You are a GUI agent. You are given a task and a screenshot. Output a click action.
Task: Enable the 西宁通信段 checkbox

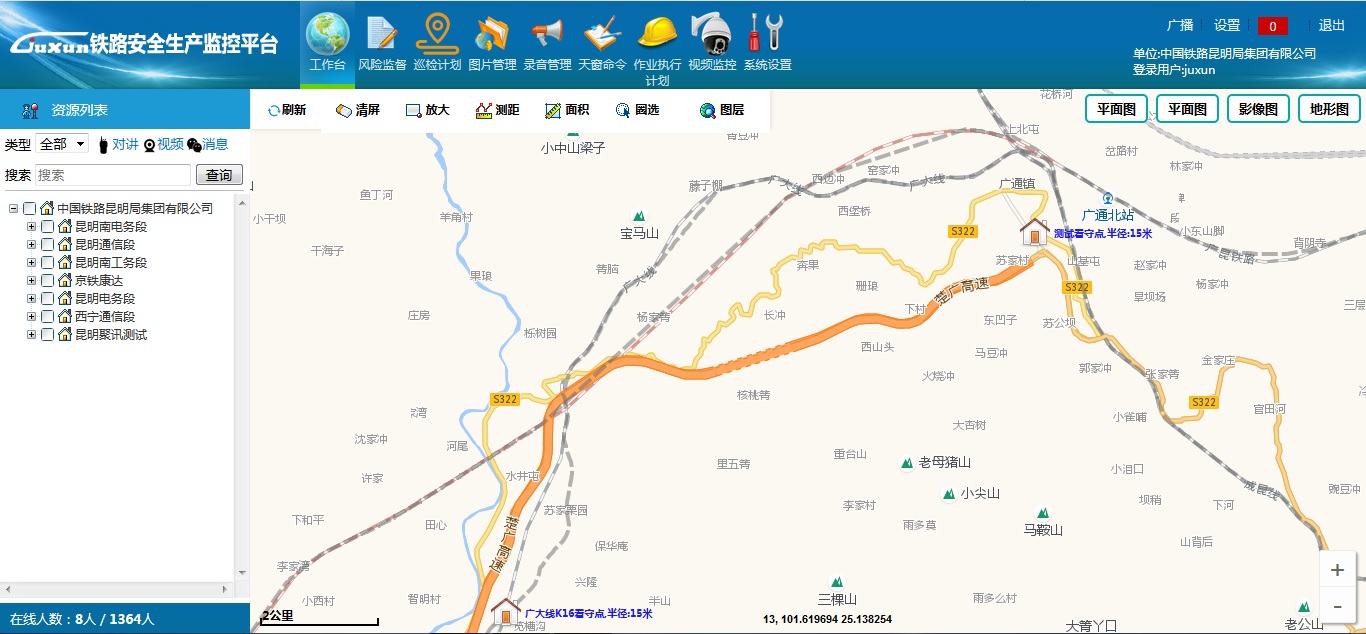point(48,317)
